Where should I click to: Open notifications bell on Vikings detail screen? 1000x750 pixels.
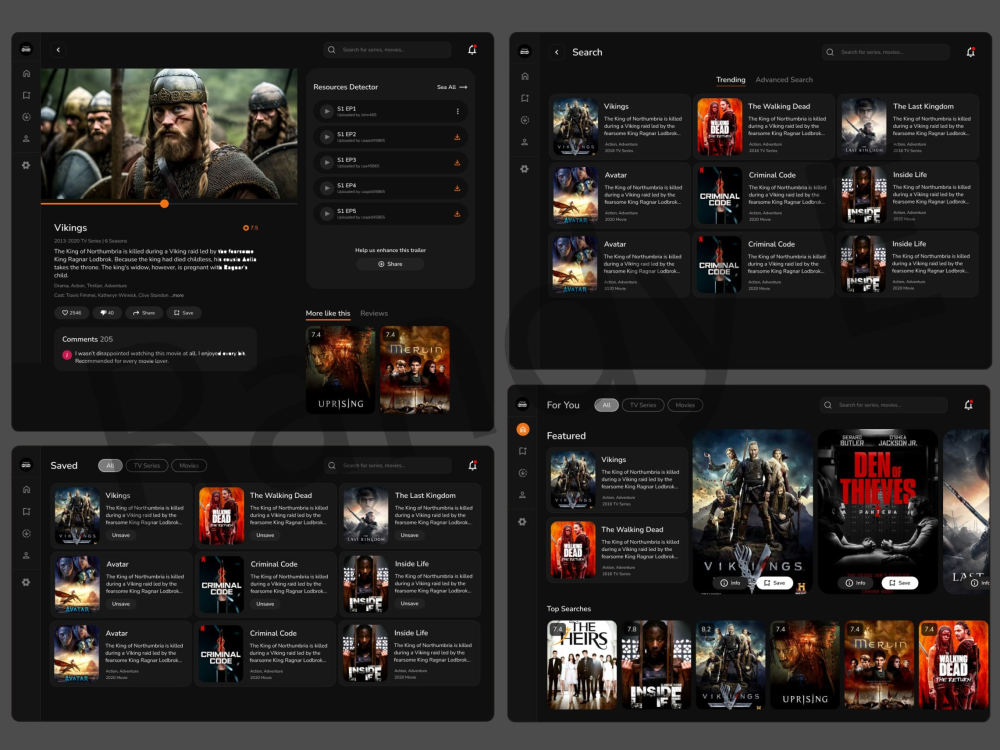point(473,50)
